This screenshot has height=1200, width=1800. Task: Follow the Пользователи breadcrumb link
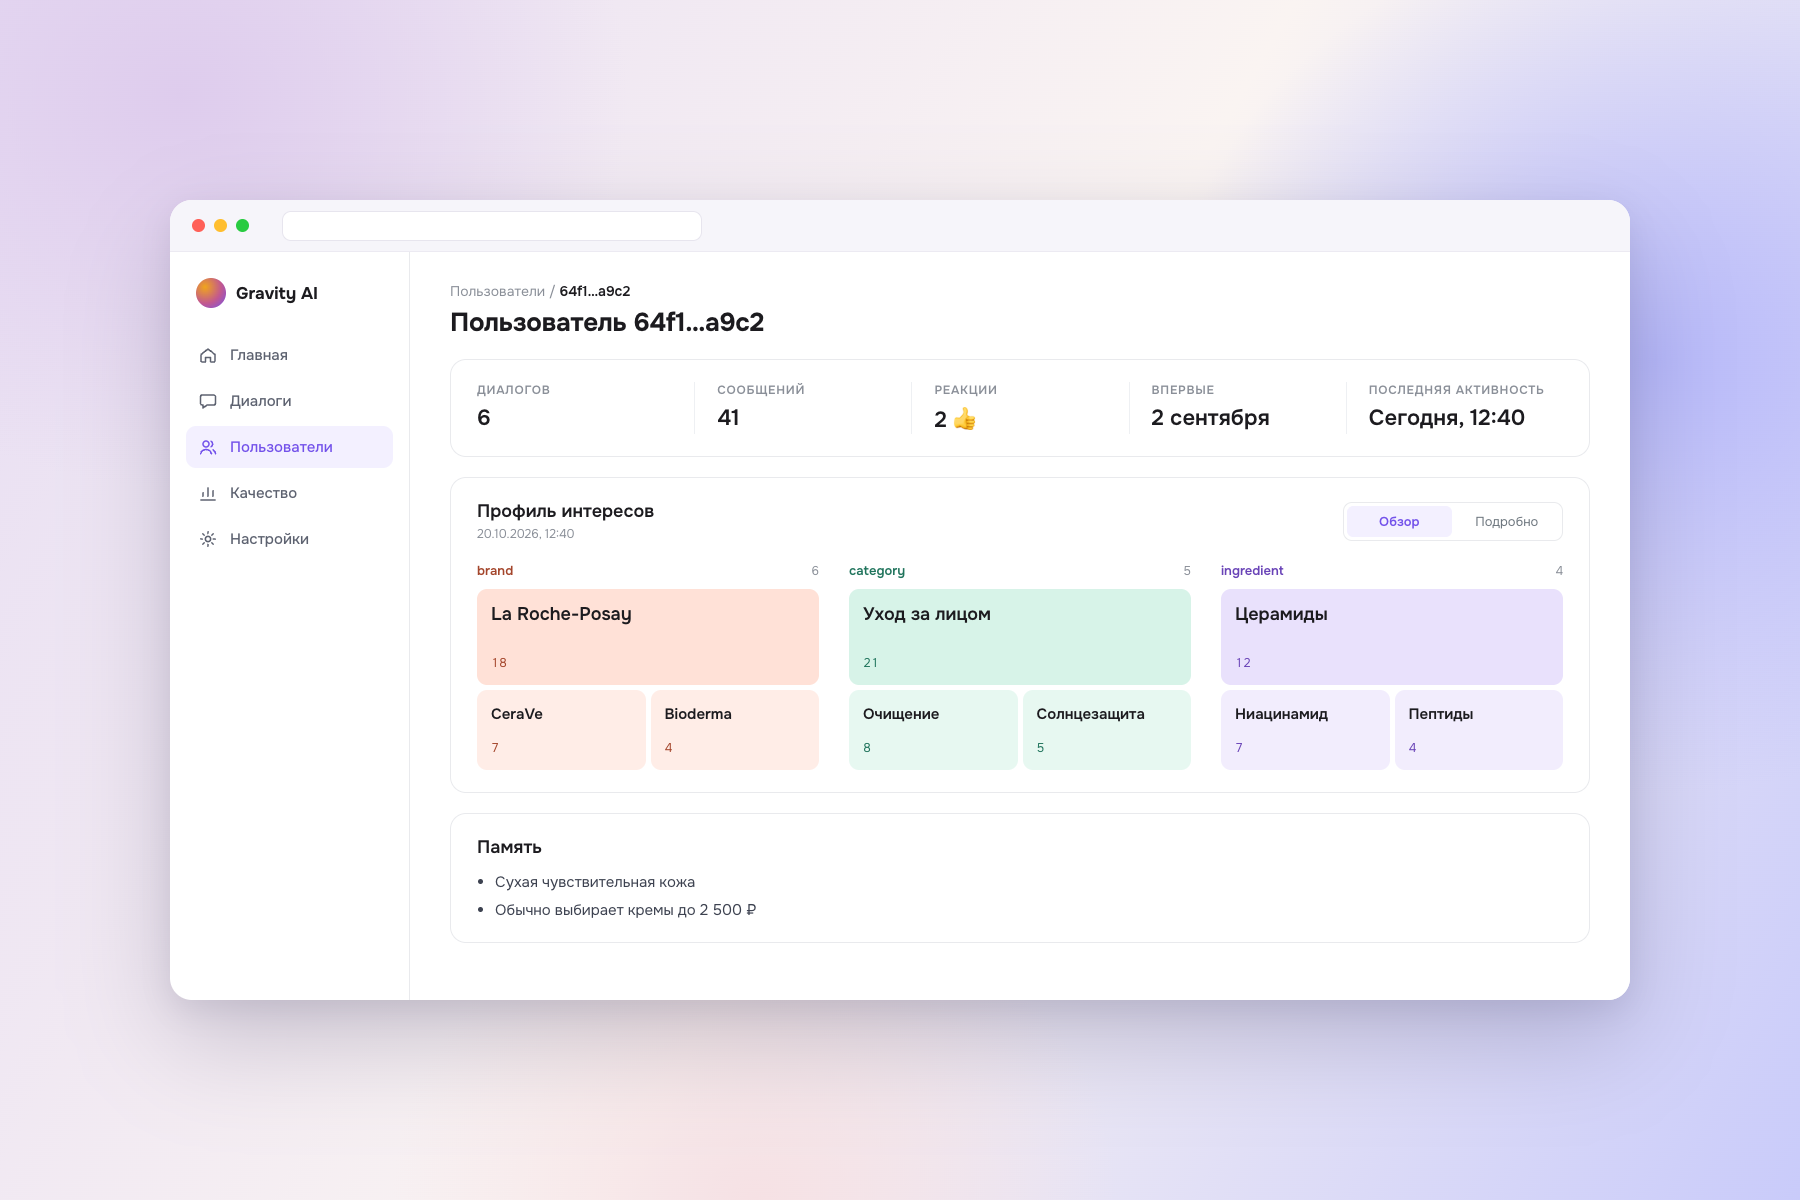pos(497,291)
